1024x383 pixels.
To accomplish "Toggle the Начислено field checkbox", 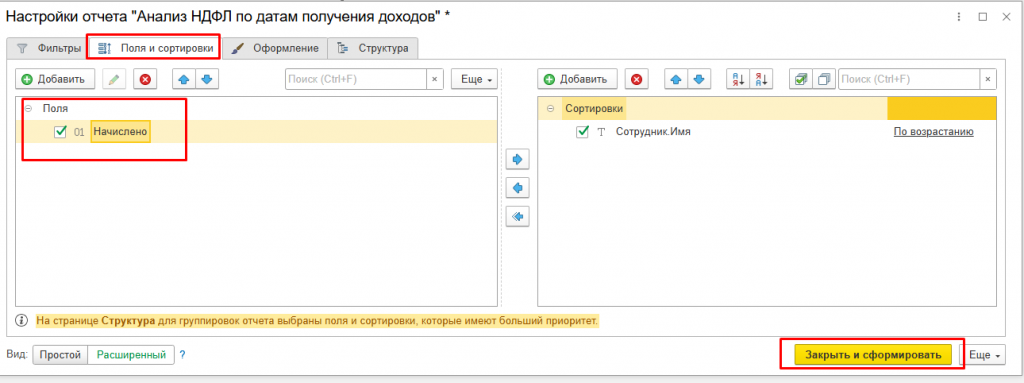I will (61, 131).
